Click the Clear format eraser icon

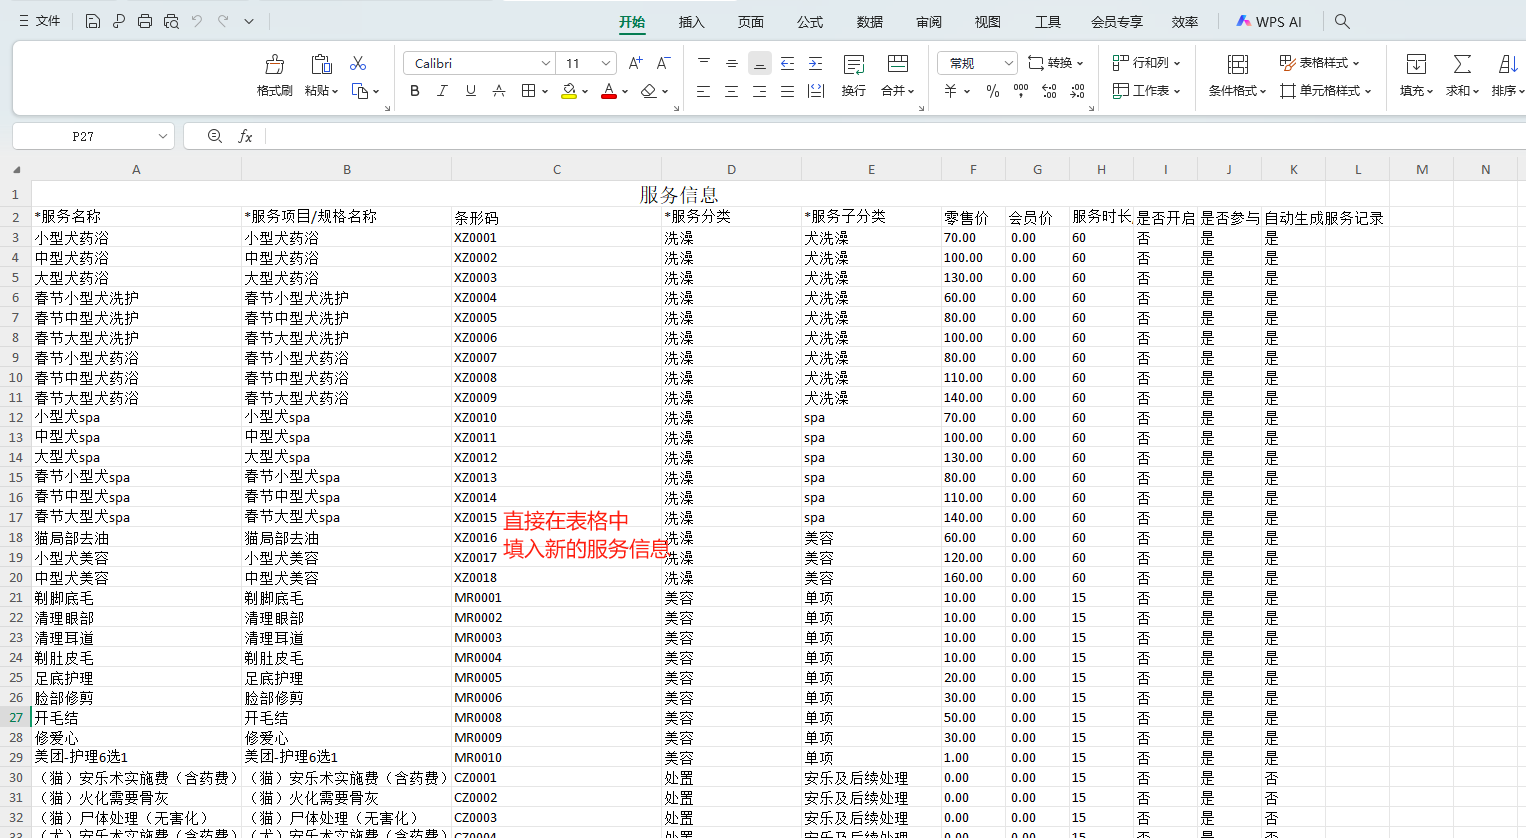pyautogui.click(x=648, y=91)
